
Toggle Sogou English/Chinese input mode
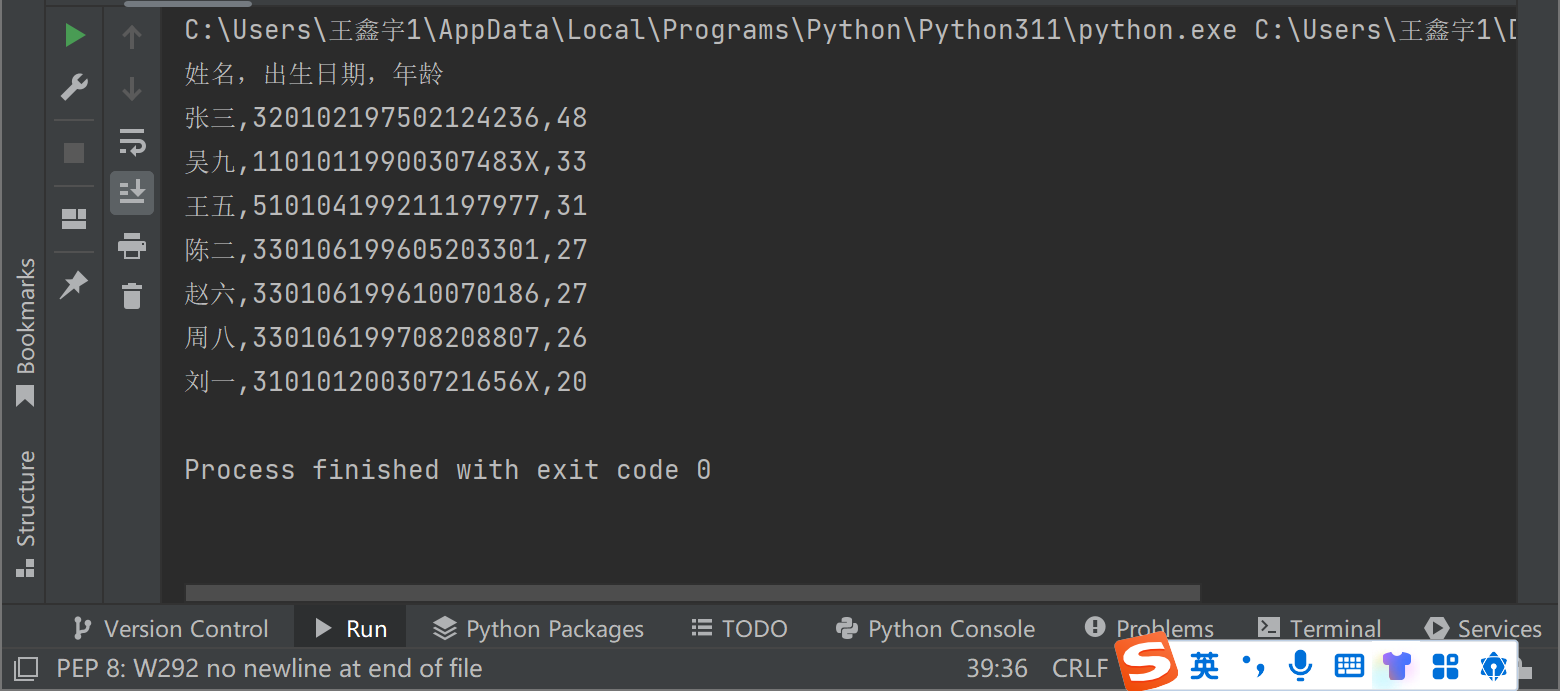point(1205,666)
